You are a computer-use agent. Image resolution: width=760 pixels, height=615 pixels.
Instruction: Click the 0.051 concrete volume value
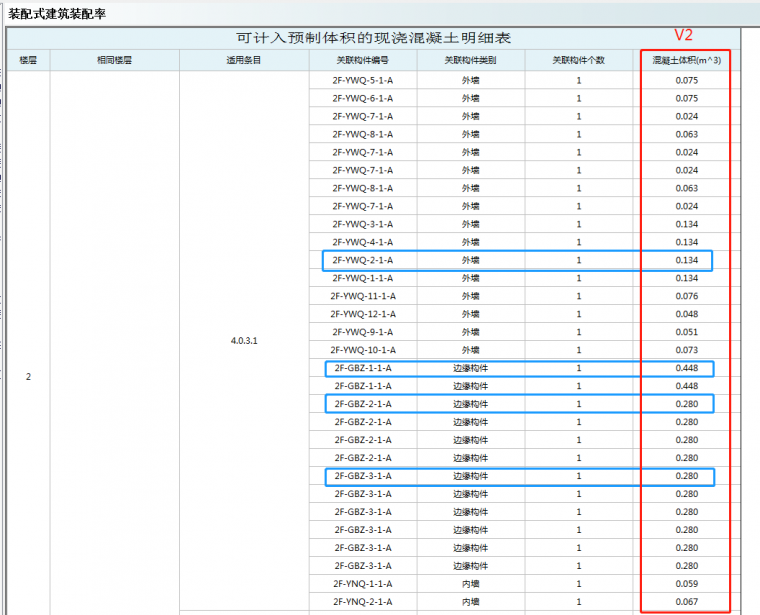[686, 332]
